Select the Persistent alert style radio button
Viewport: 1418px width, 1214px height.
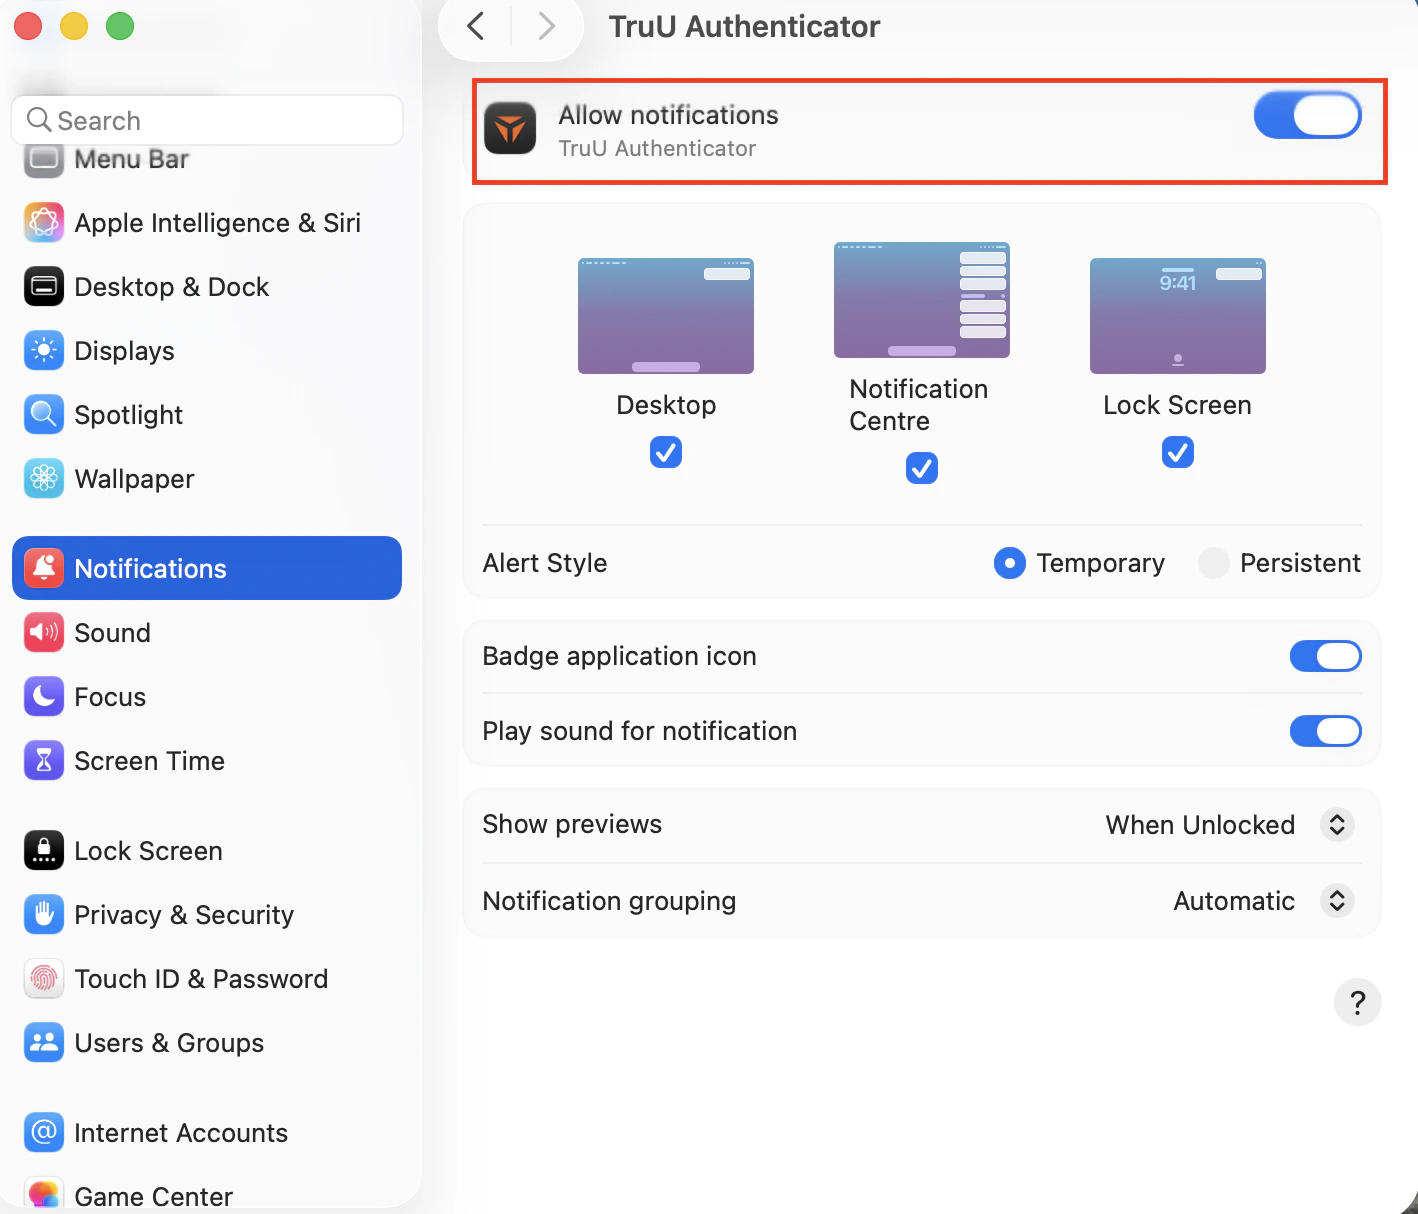click(1214, 563)
